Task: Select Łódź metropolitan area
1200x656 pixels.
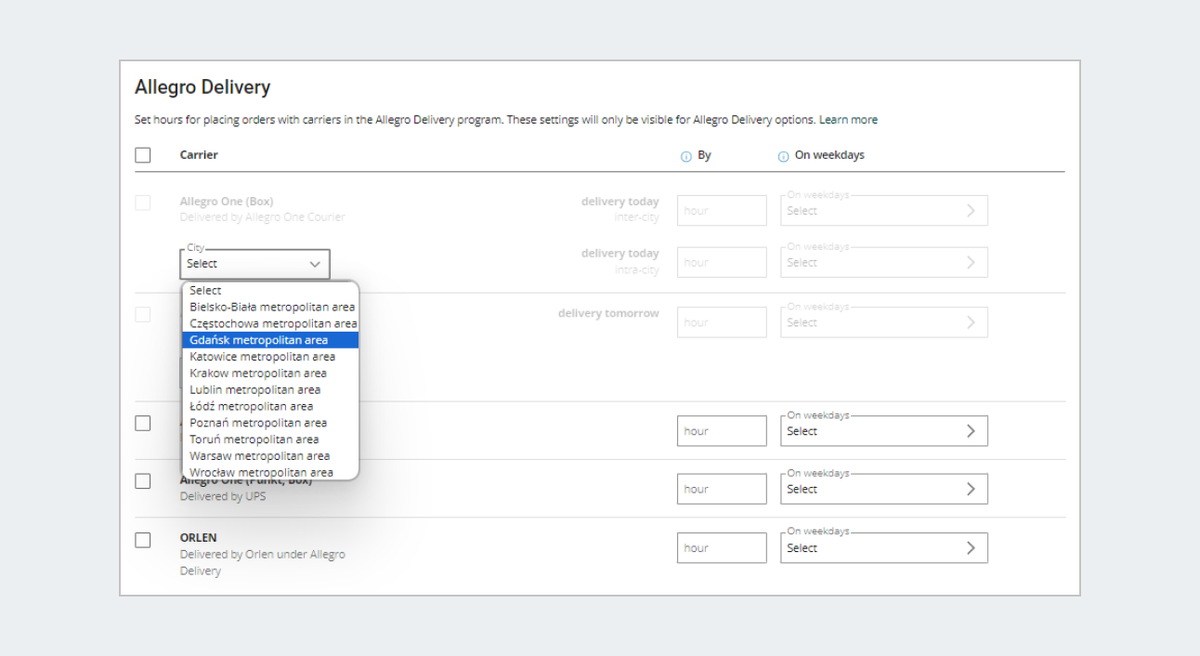Action: coord(270,406)
